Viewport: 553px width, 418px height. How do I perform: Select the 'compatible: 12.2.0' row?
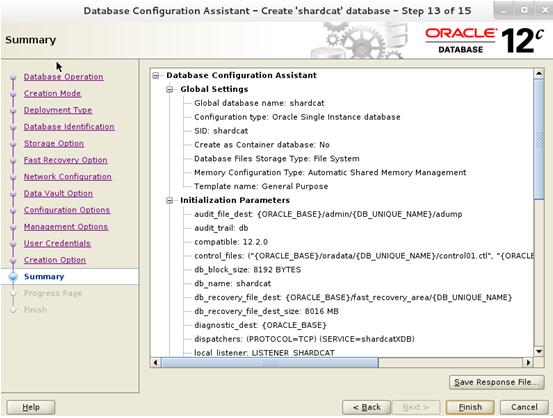point(231,242)
